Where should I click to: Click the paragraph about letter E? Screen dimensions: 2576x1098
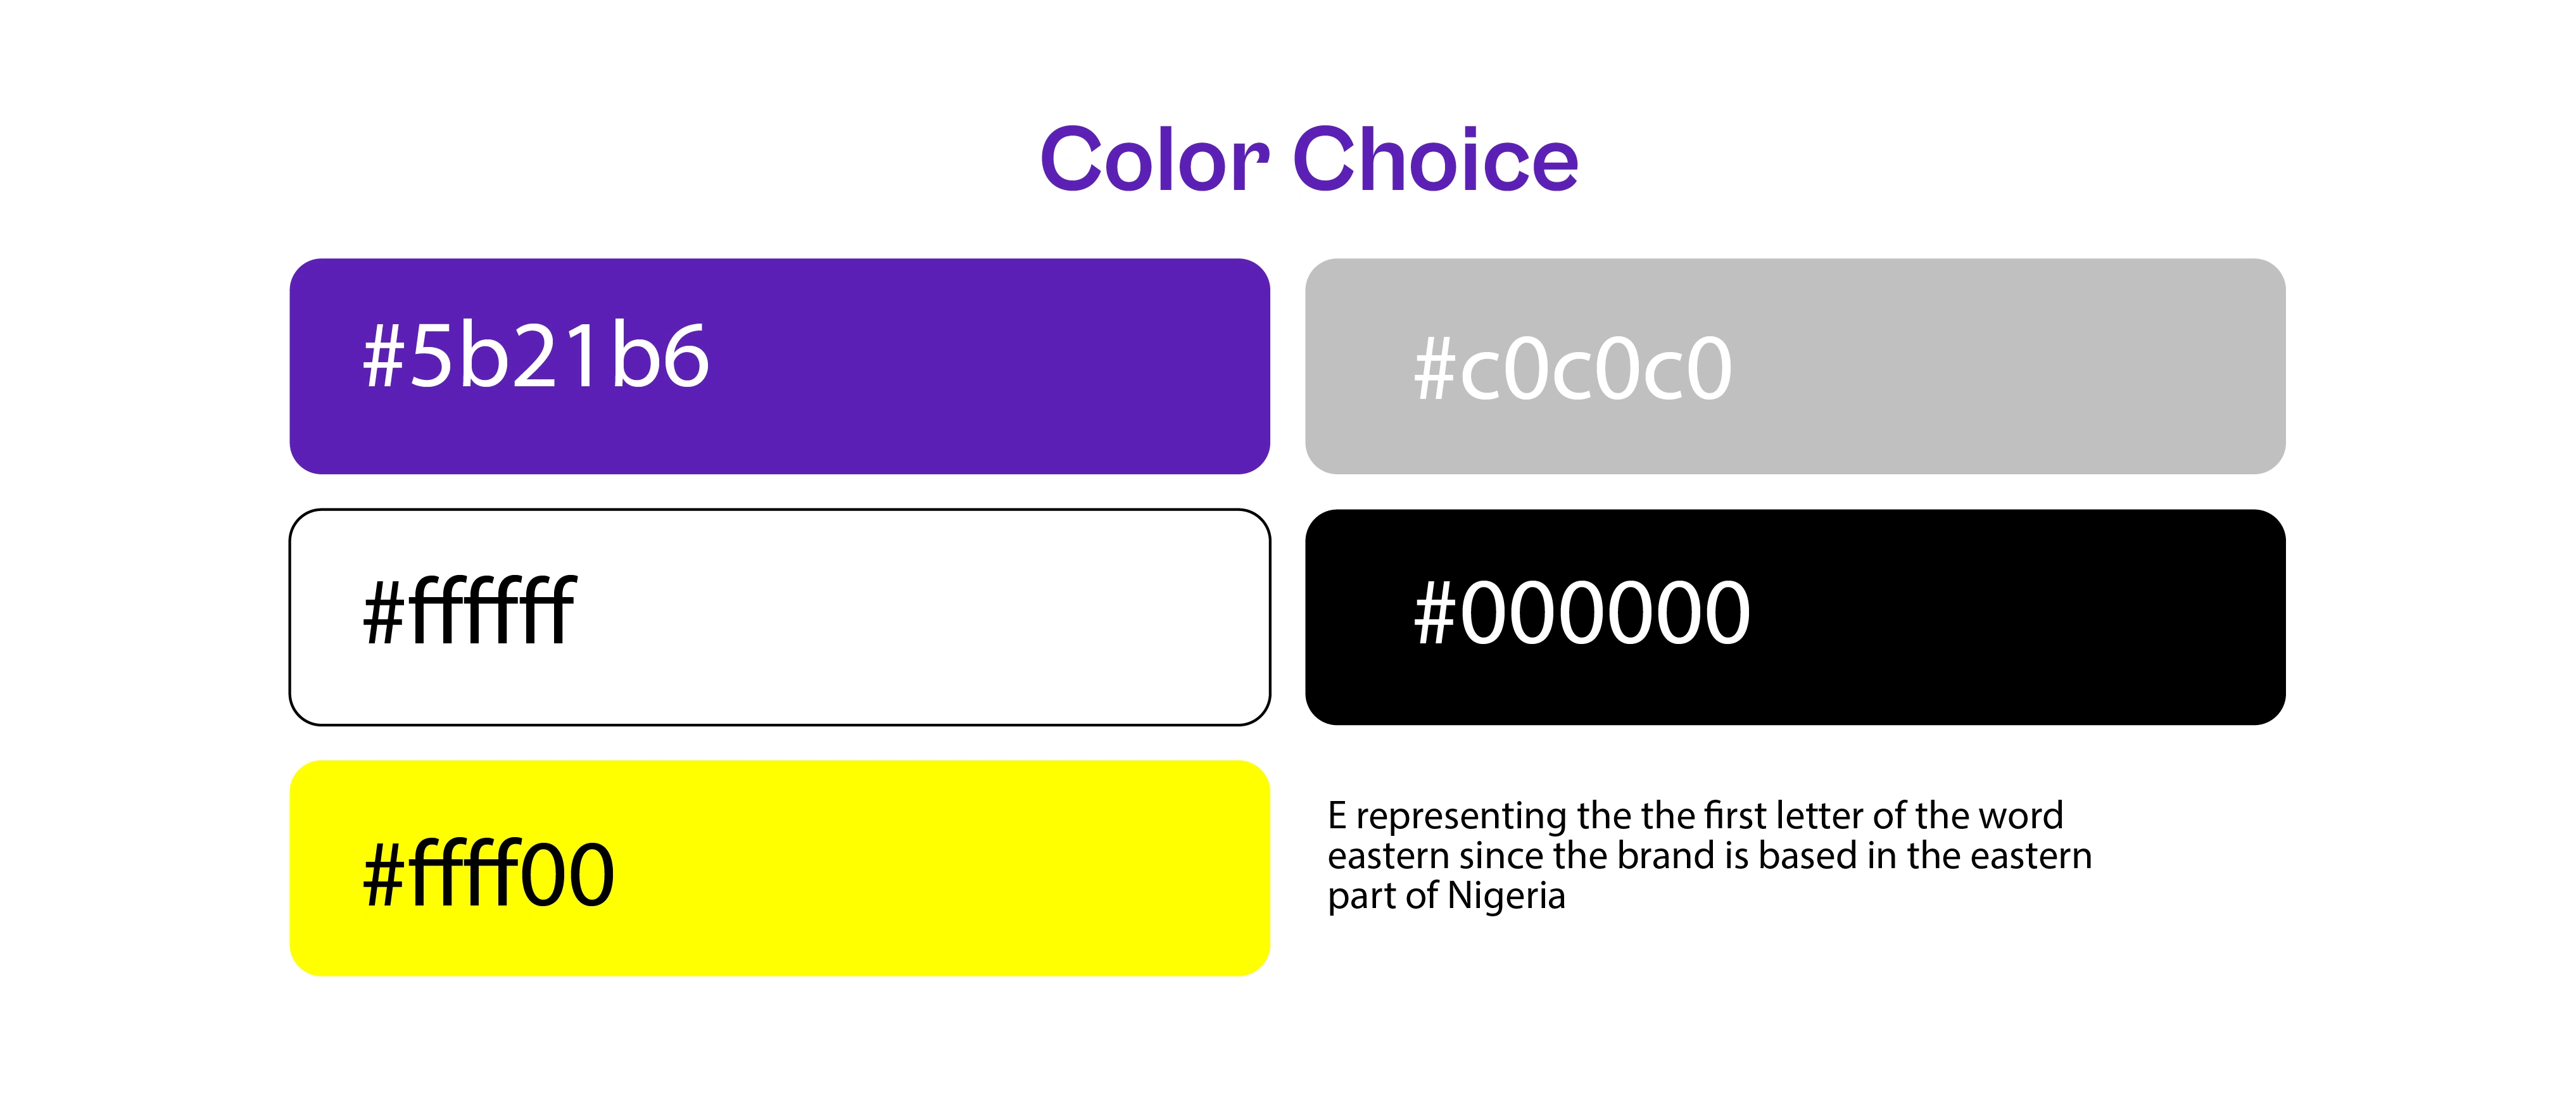[1709, 855]
